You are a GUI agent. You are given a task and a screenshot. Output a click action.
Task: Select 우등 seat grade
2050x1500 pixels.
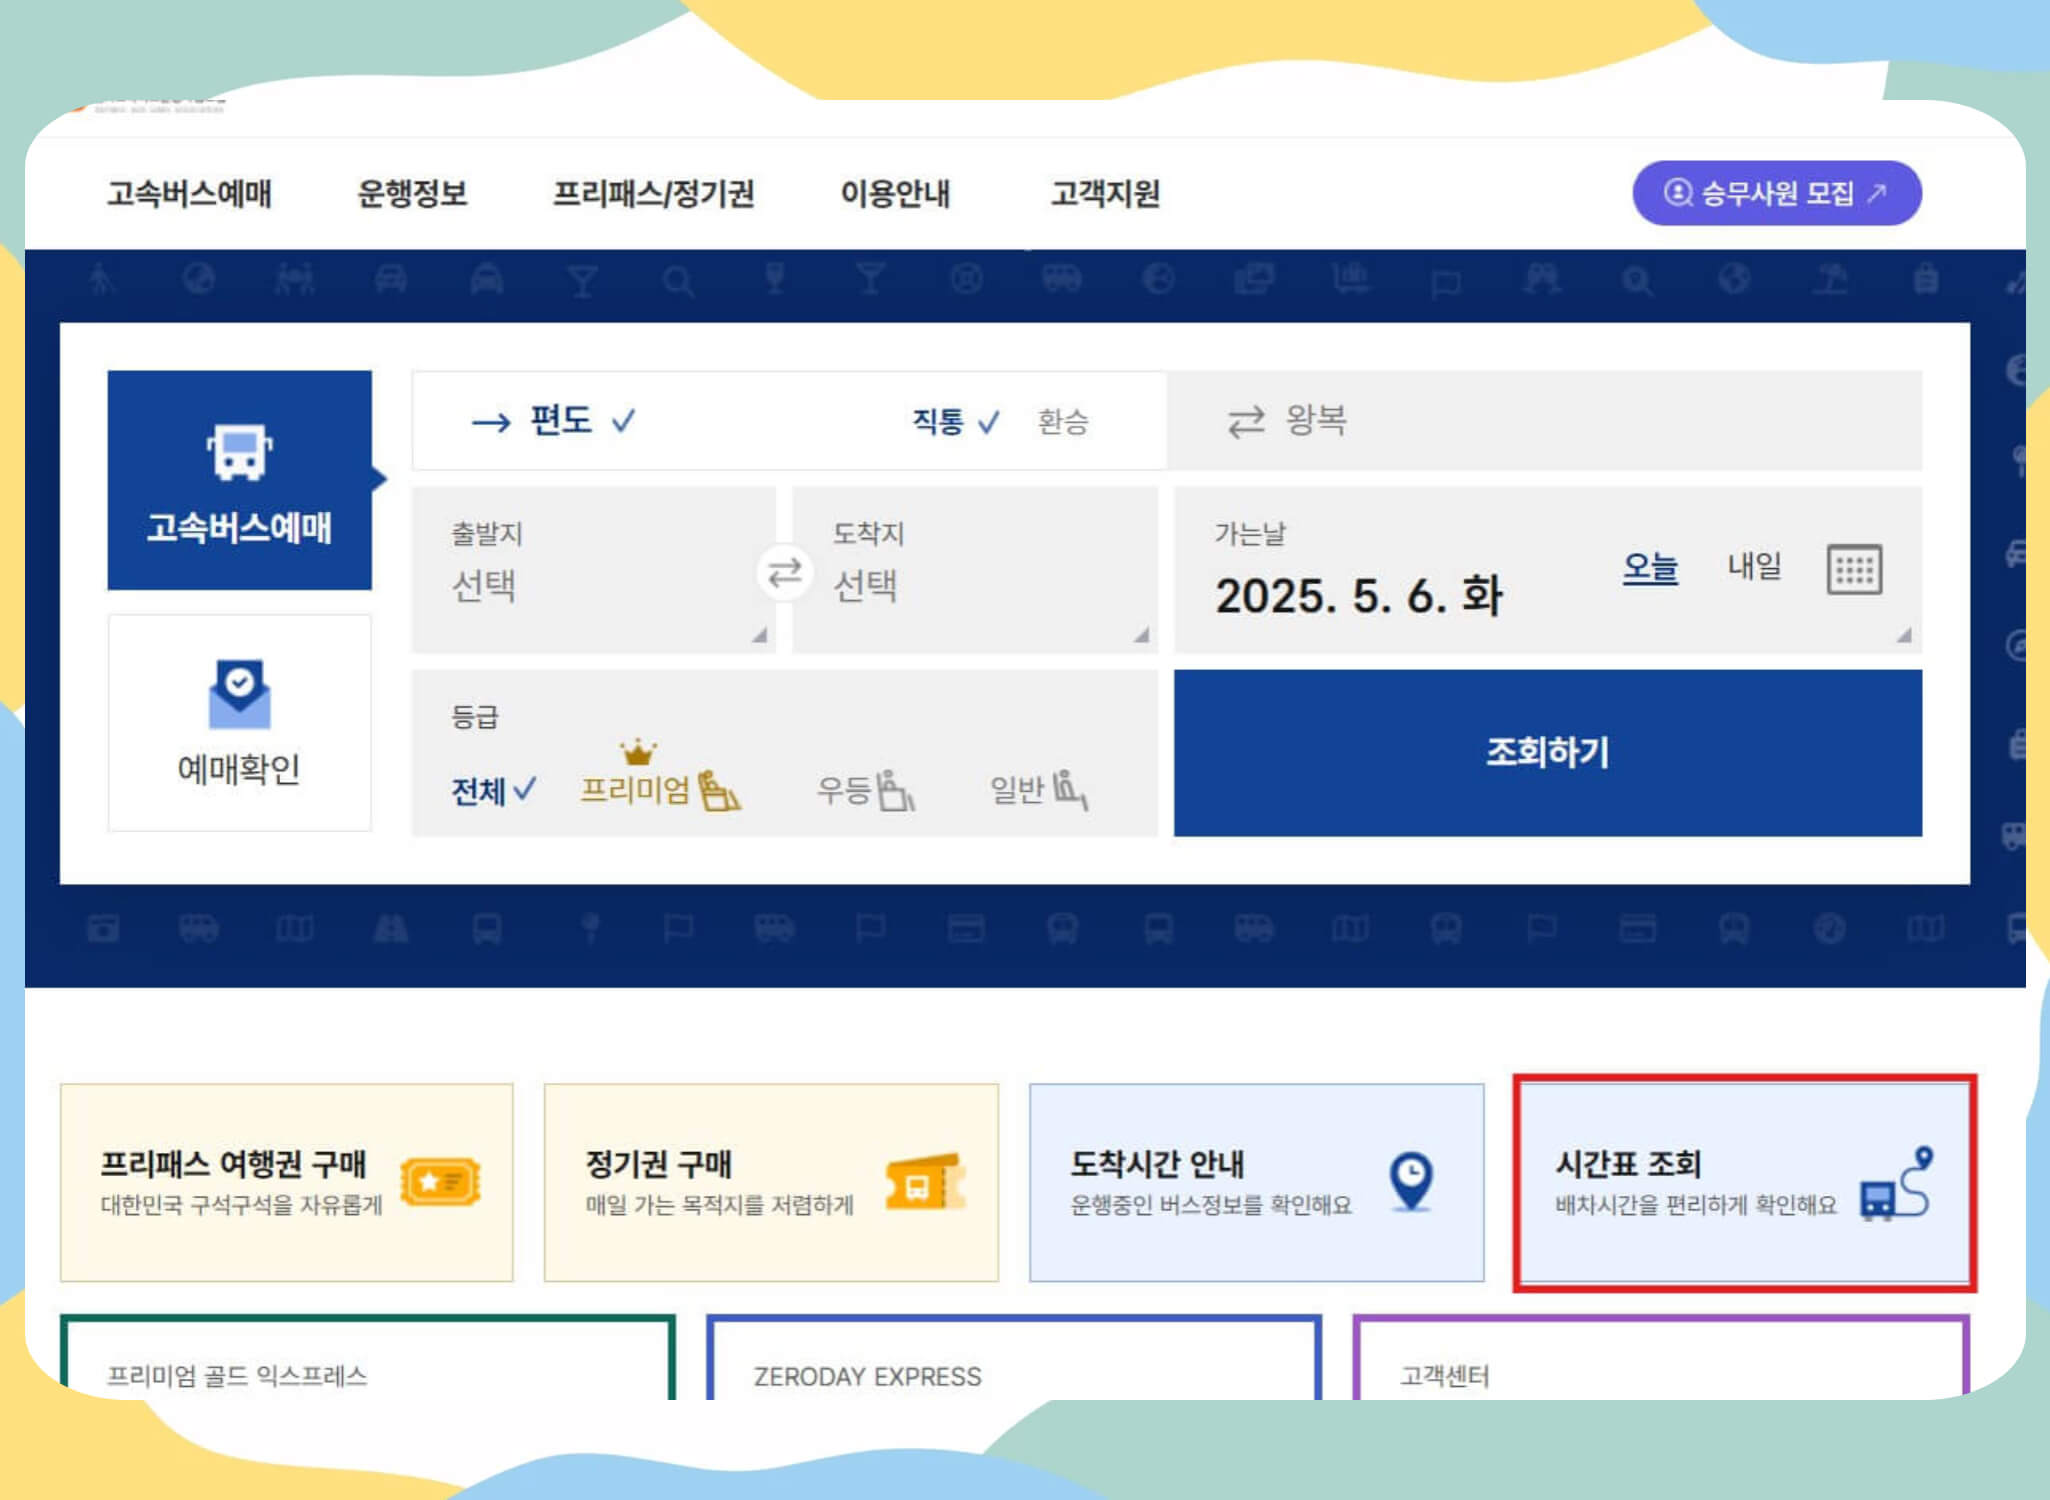[x=866, y=790]
